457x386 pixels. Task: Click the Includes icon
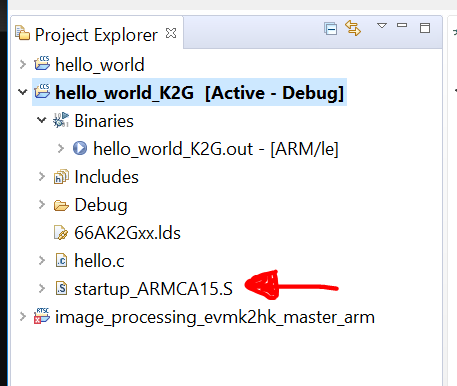pos(61,177)
